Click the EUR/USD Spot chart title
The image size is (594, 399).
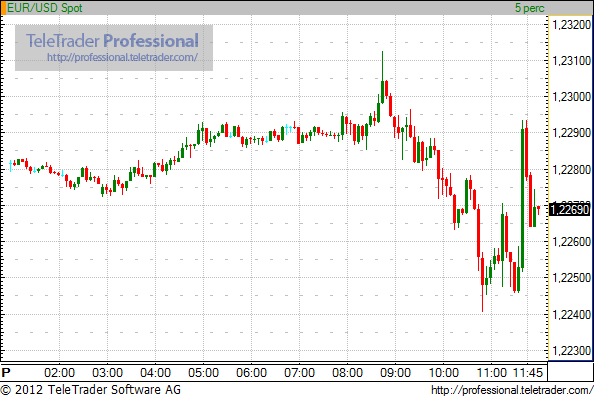click(x=44, y=8)
